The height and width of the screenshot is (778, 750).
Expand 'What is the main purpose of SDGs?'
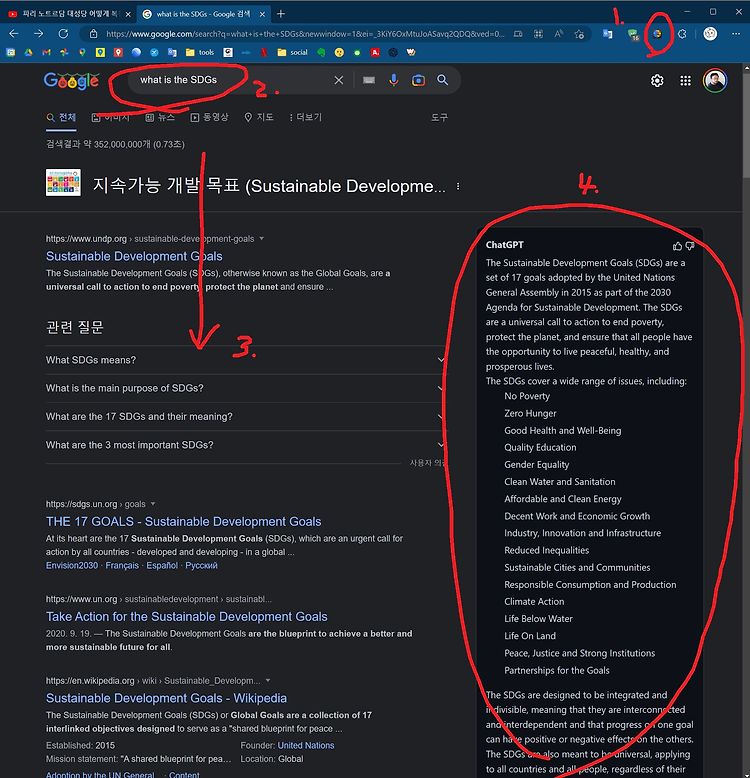245,388
